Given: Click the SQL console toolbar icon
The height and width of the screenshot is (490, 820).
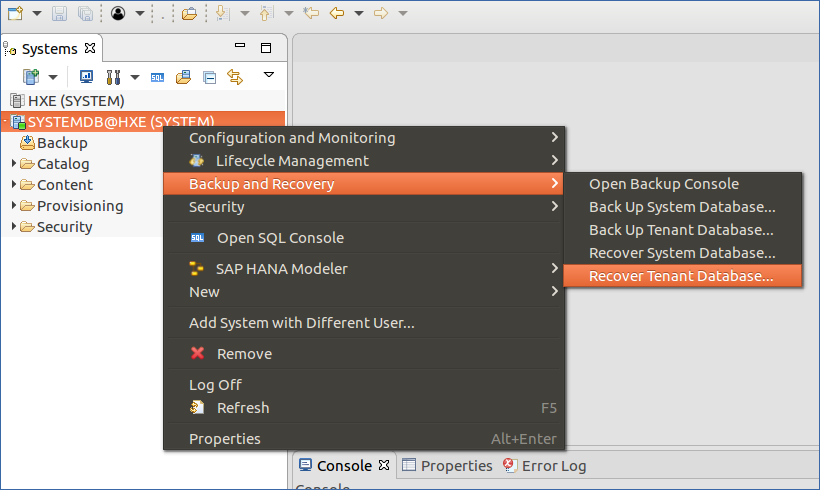Looking at the screenshot, I should click(157, 77).
